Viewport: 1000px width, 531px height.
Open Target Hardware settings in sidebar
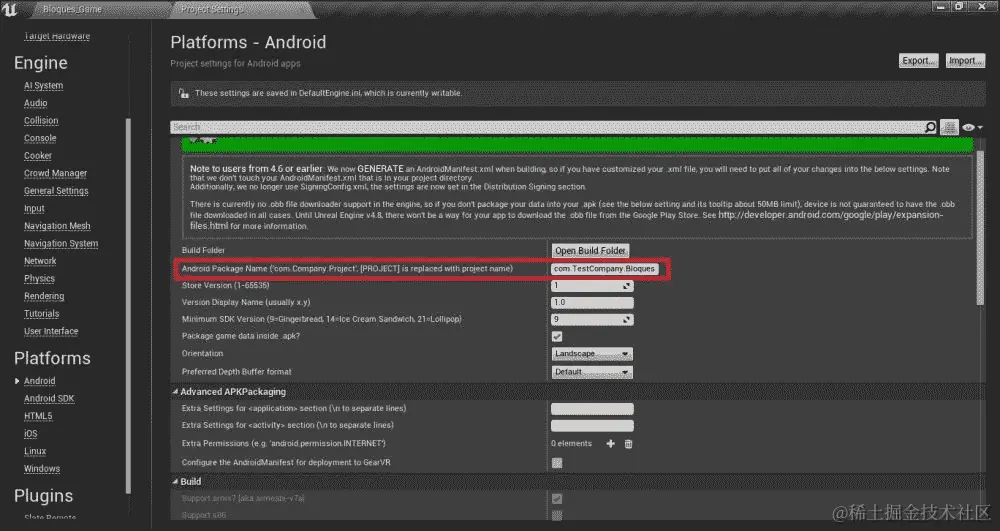tap(57, 36)
